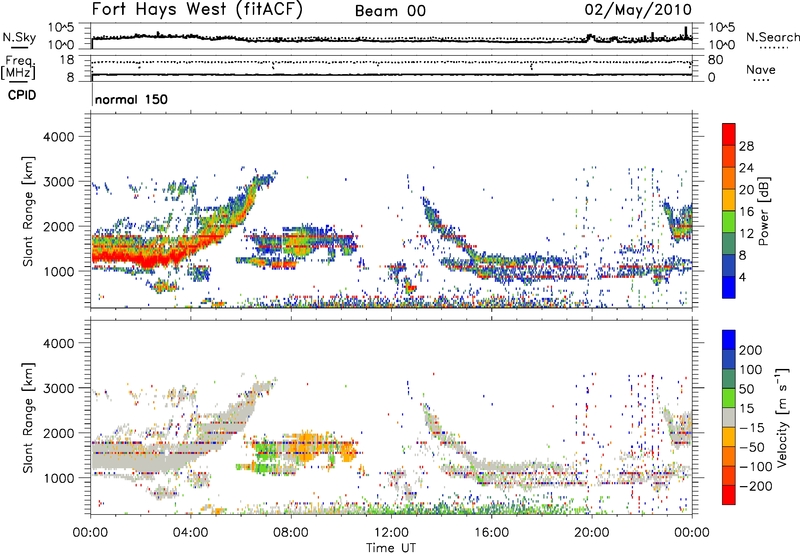Click the 'N.Sky' legend label
800x554 pixels.
pyautogui.click(x=19, y=37)
